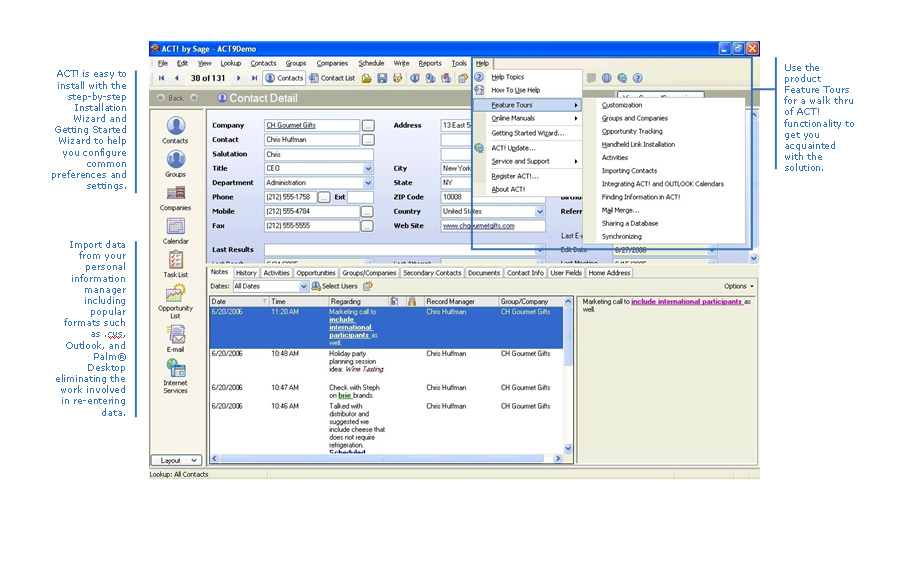Open the Layout dropdown
The image size is (910, 584).
176,460
